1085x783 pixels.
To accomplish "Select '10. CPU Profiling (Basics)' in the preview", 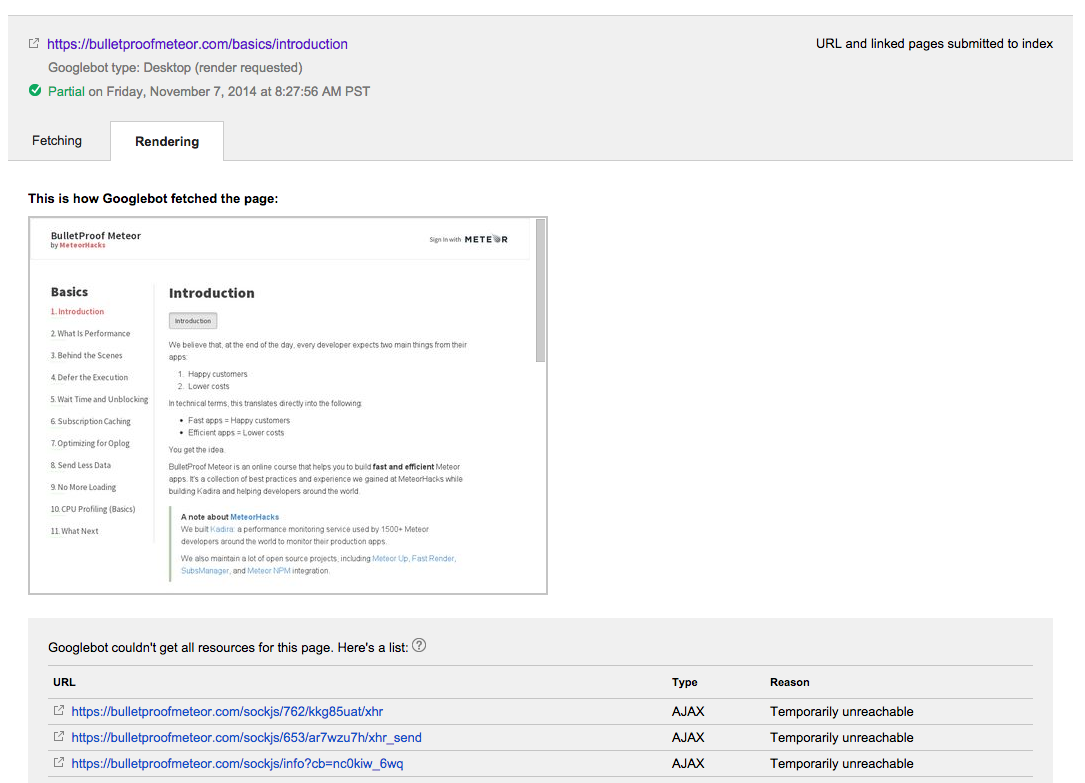I will 93,509.
